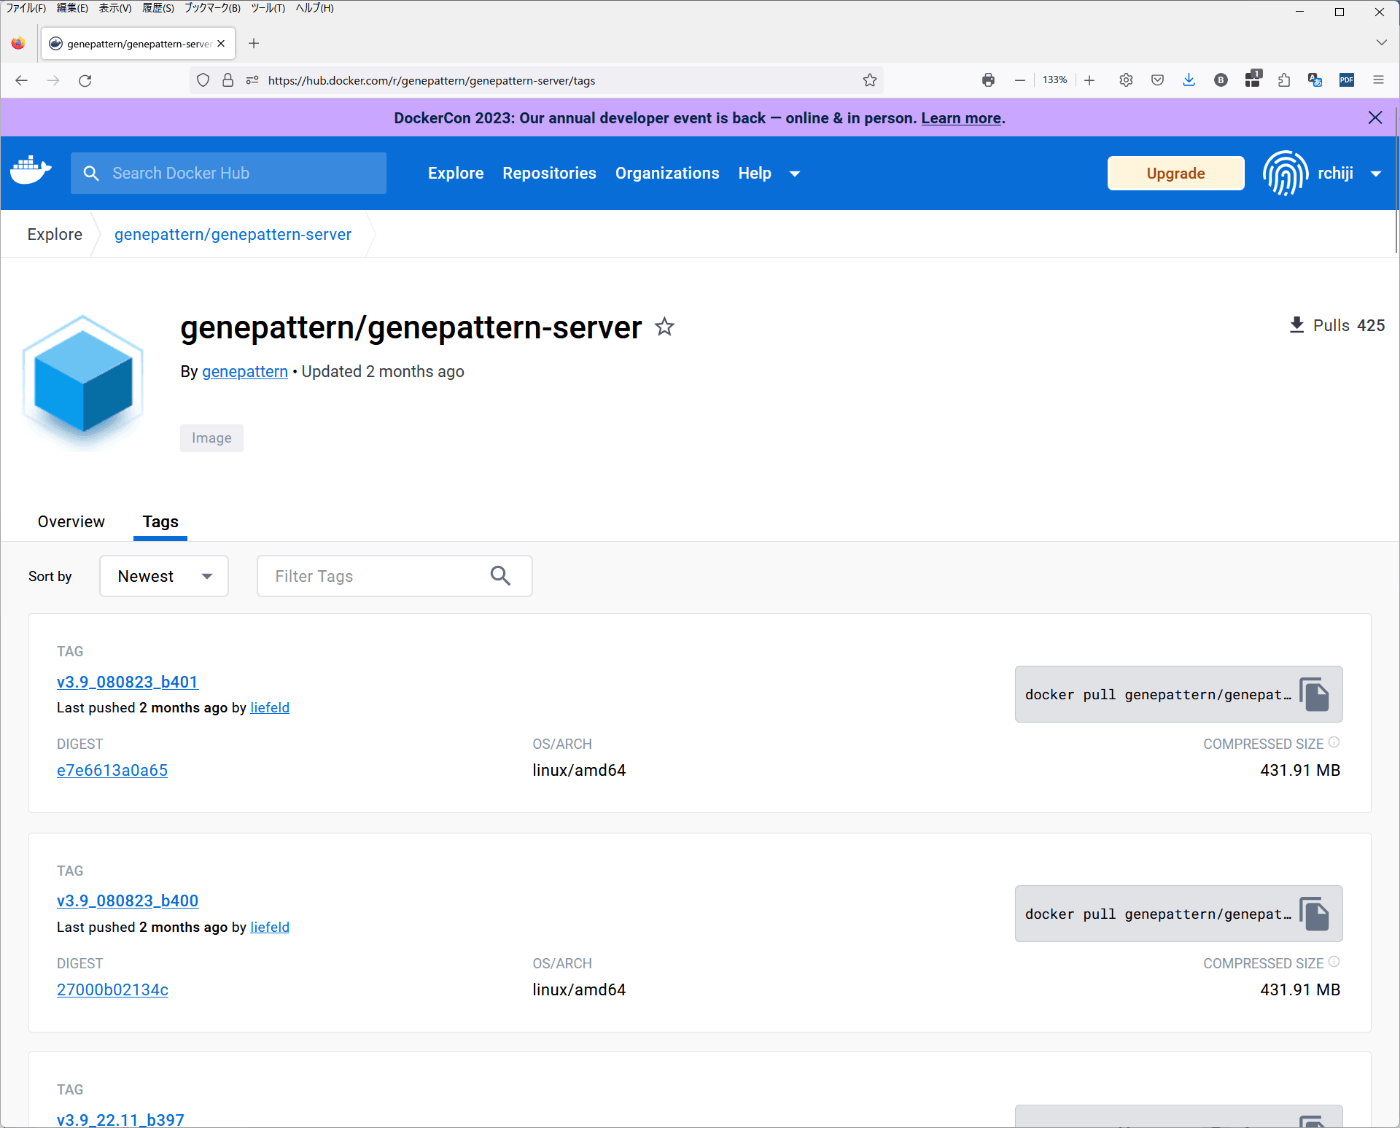Open tag v3.9_080823_b401
1400x1128 pixels.
pyautogui.click(x=128, y=682)
